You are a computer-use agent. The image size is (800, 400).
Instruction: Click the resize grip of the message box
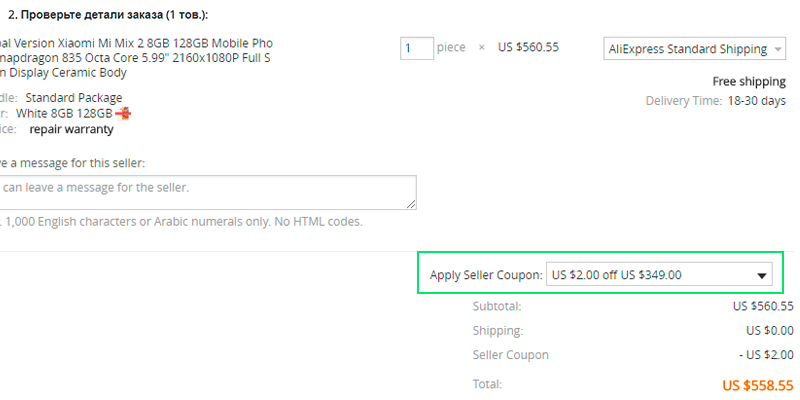pos(411,204)
